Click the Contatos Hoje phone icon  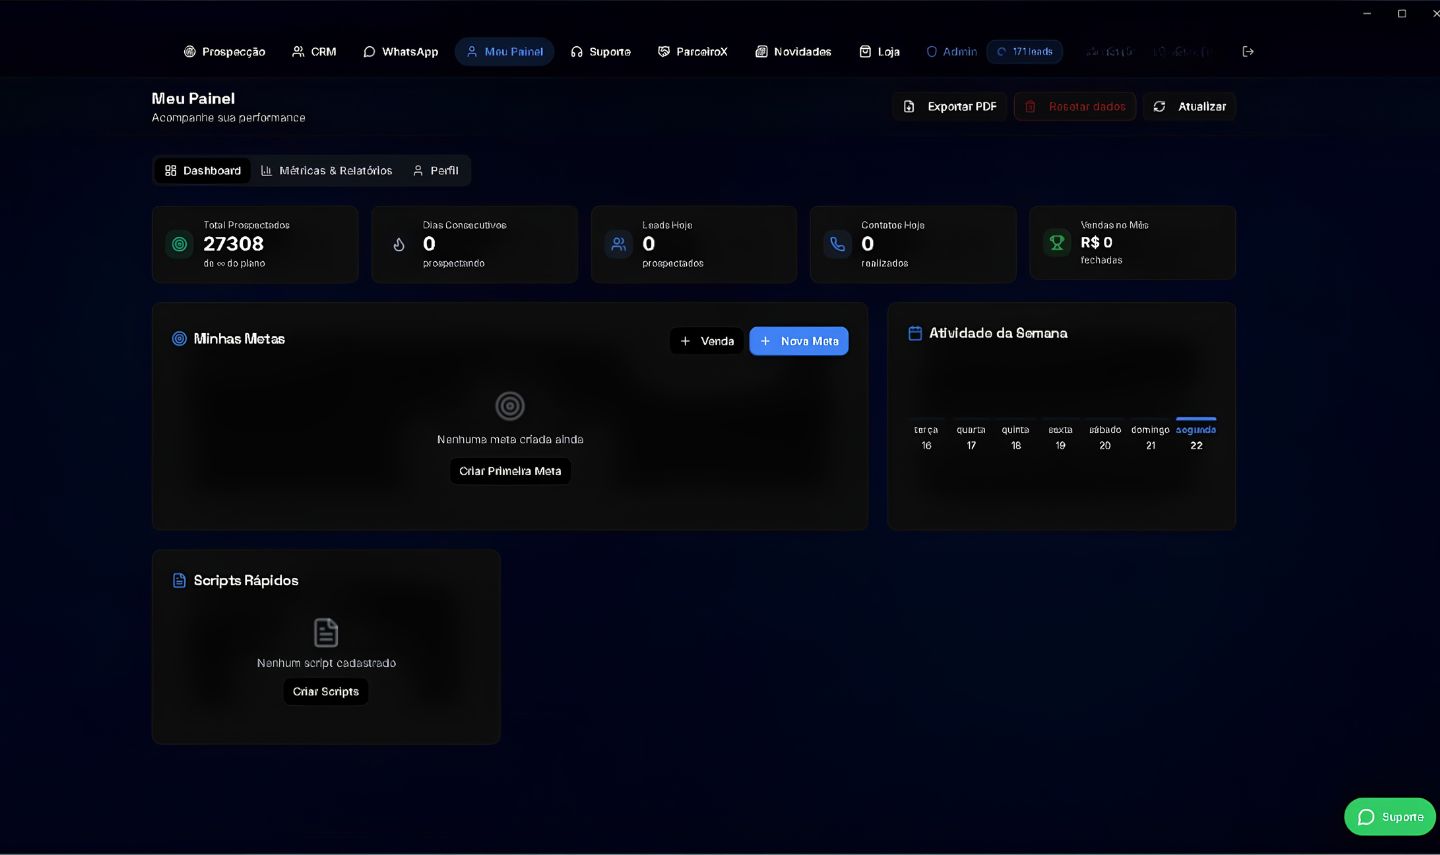pyautogui.click(x=838, y=244)
